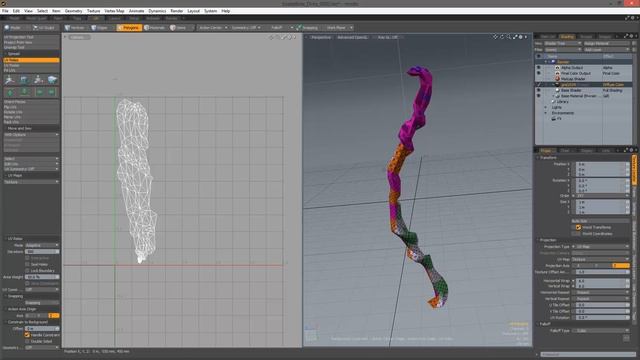Click second UV tool icon in left panel
This screenshot has width=640, height=360.
[x=24, y=80]
